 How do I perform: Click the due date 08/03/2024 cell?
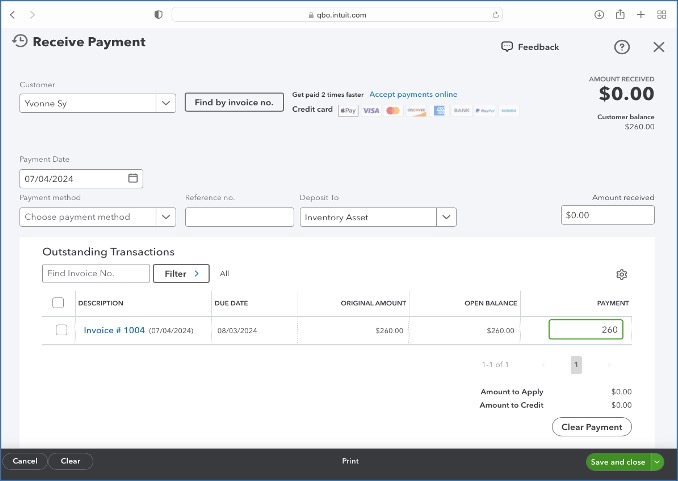click(x=237, y=330)
